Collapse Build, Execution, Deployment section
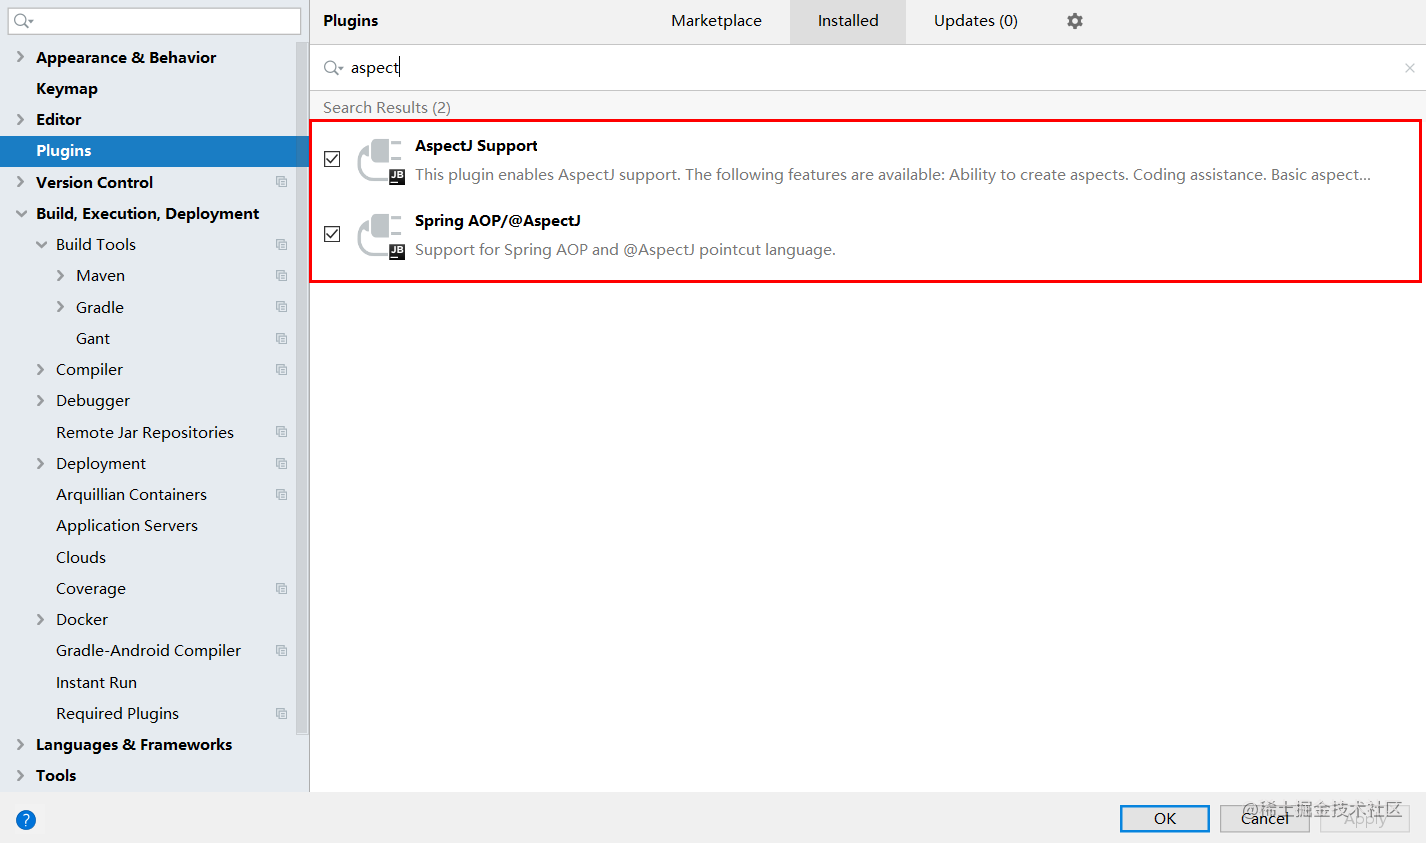 click(x=21, y=213)
